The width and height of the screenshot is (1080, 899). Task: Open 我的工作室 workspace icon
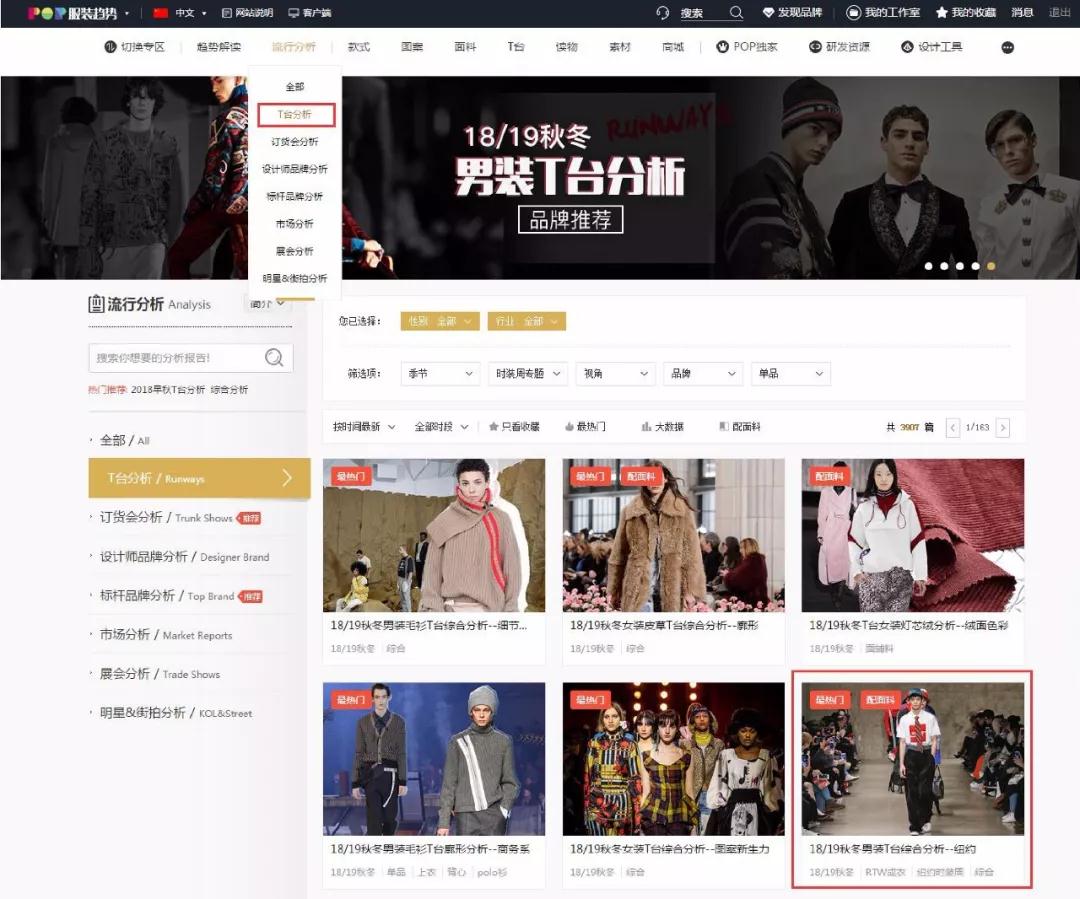point(853,12)
